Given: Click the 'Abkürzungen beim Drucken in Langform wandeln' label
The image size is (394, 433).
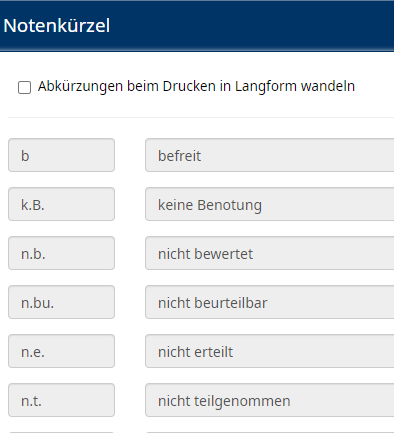Looking at the screenshot, I should (x=196, y=86).
